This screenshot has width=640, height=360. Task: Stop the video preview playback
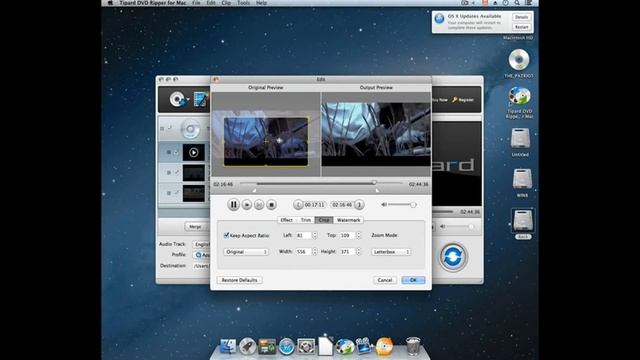click(x=271, y=204)
